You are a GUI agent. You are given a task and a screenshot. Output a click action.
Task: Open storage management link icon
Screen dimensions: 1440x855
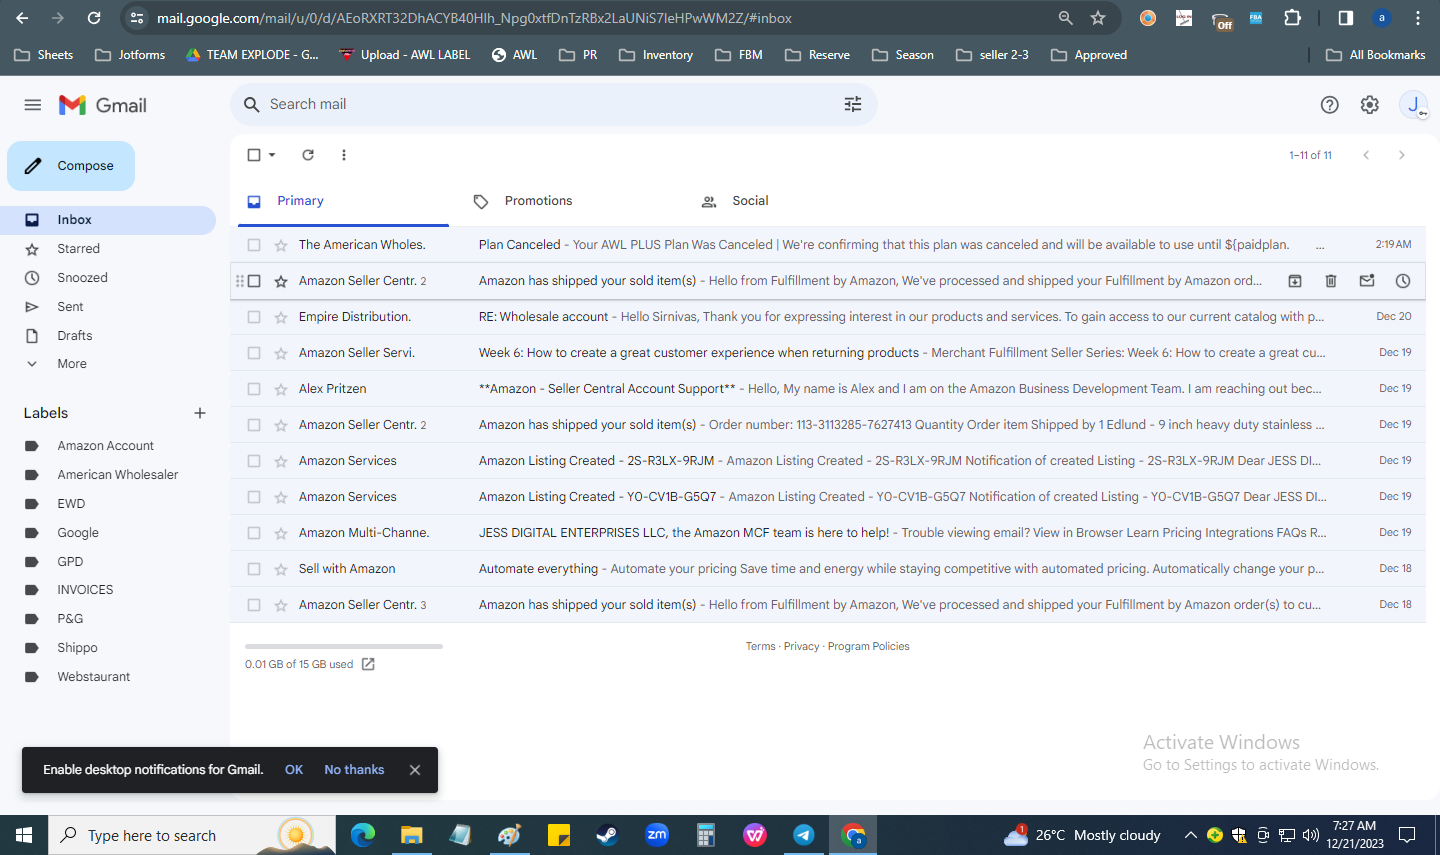click(x=368, y=664)
